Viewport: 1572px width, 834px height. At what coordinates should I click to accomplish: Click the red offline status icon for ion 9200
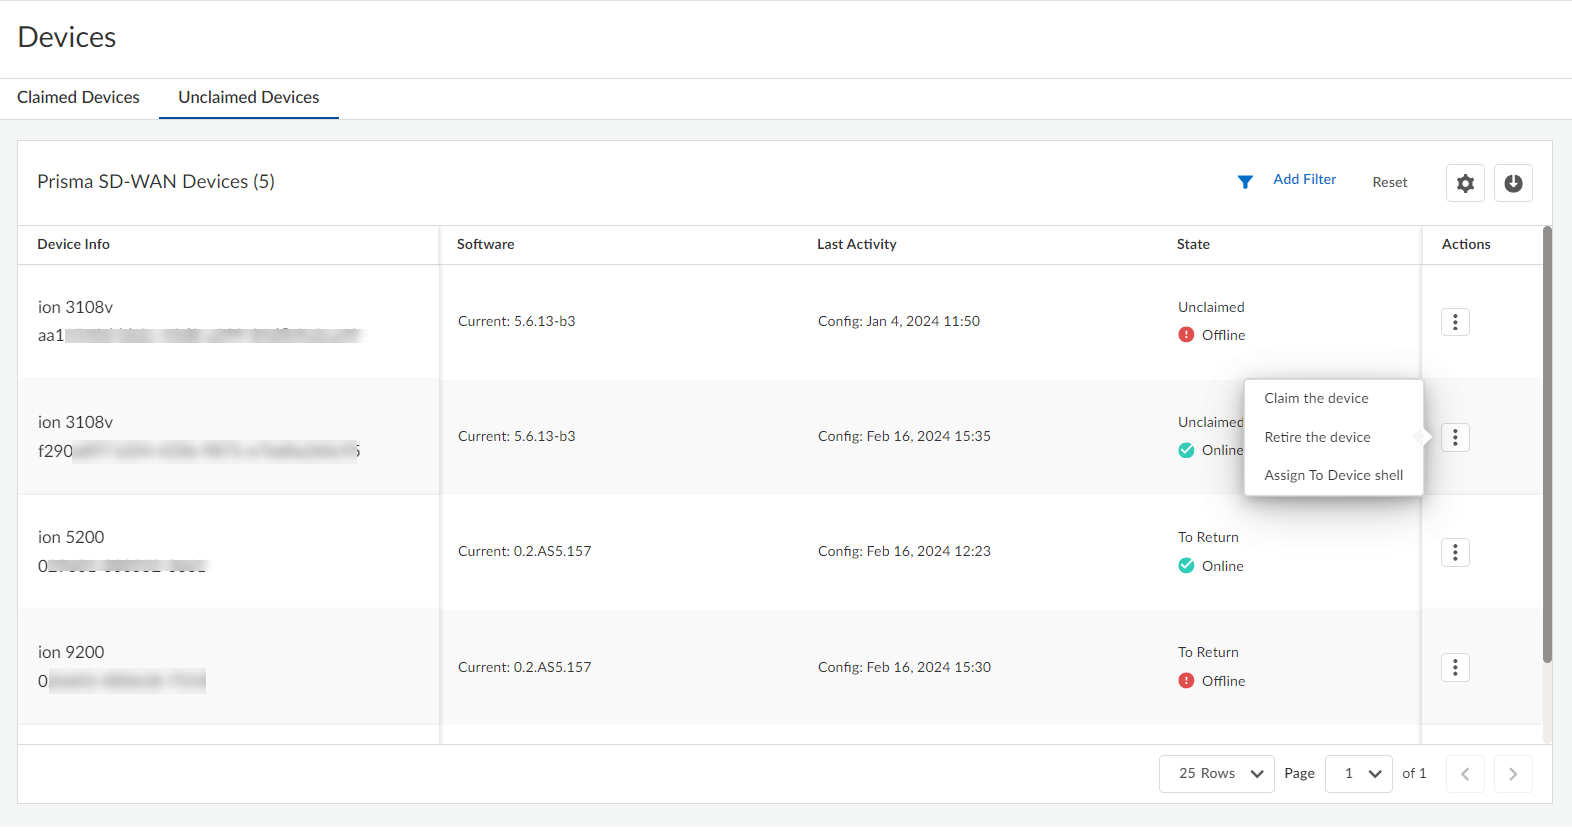[1186, 681]
